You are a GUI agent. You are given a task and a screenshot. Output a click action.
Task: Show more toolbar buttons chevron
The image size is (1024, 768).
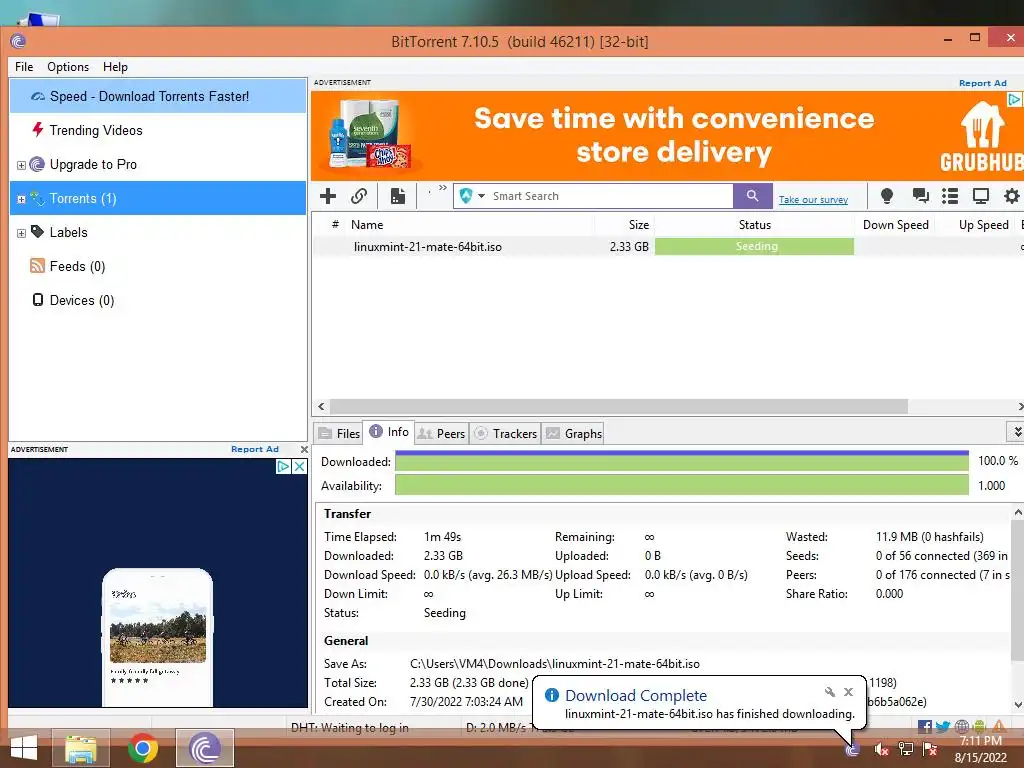[x=443, y=188]
